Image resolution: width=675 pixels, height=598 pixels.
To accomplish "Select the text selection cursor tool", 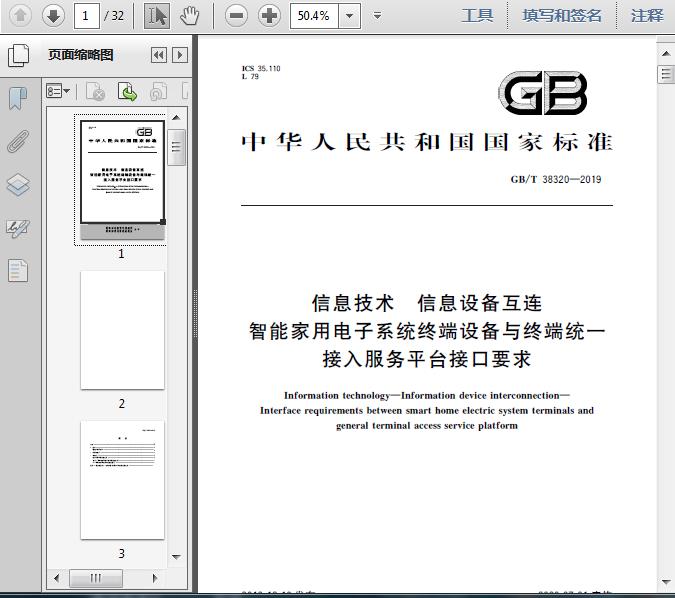I will coord(156,16).
